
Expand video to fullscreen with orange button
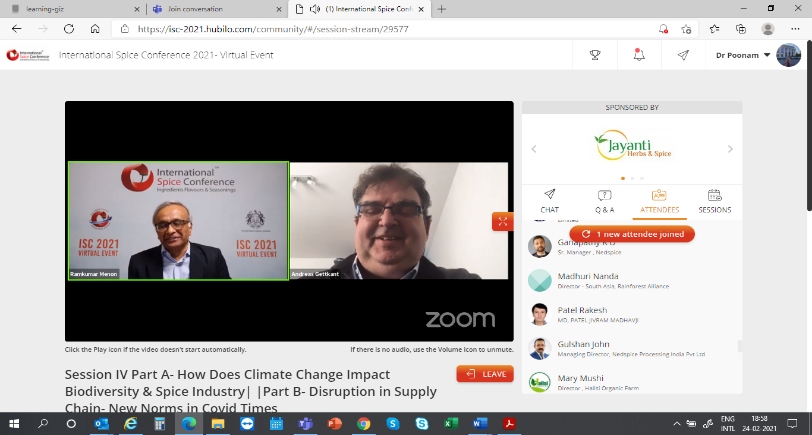pos(502,221)
